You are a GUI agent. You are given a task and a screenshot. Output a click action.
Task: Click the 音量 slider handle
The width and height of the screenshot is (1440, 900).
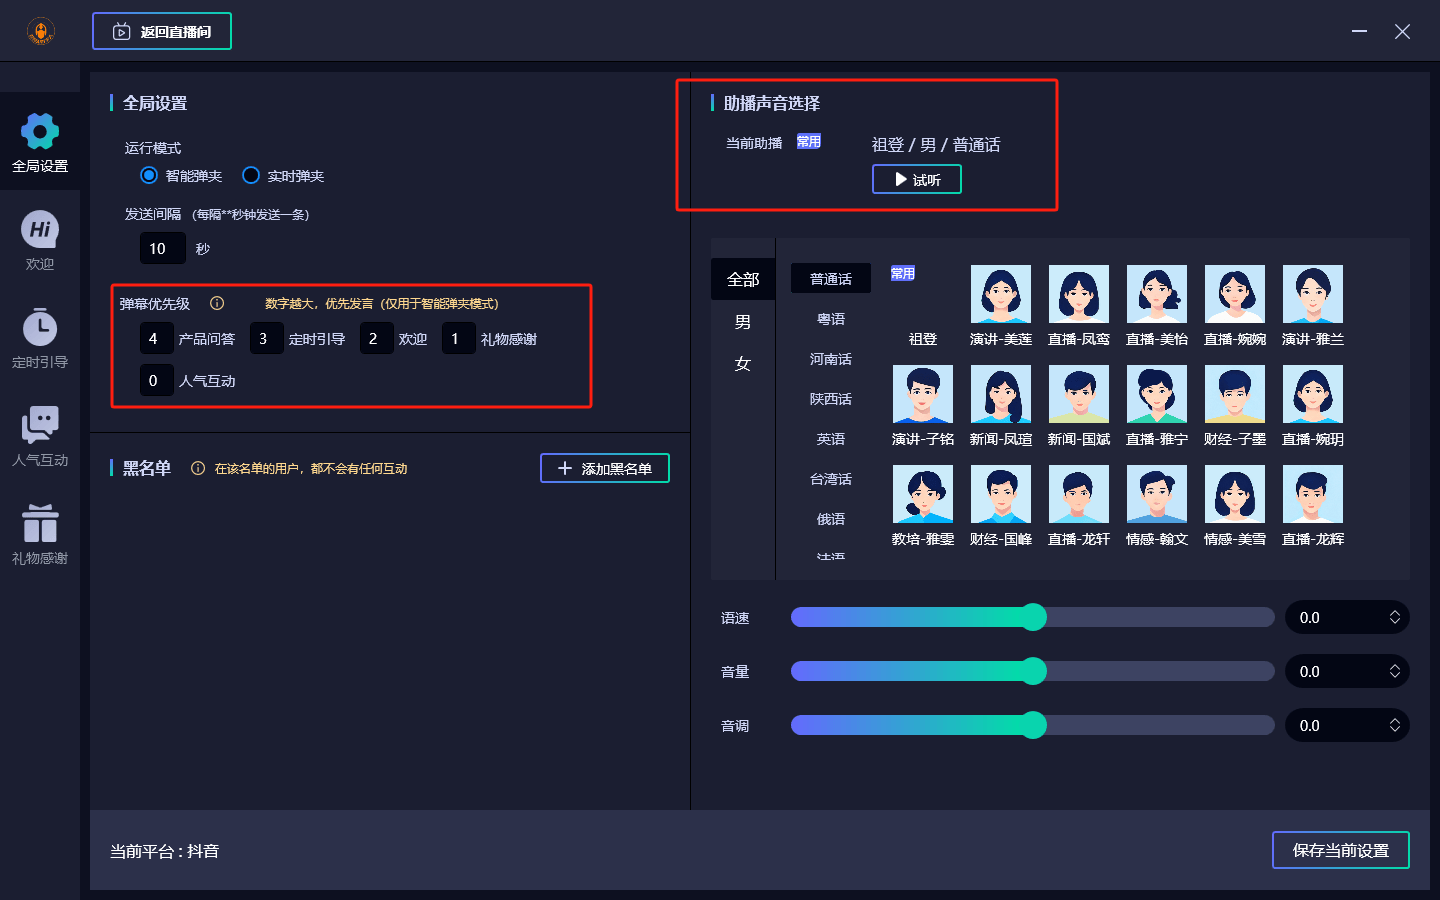[1033, 671]
